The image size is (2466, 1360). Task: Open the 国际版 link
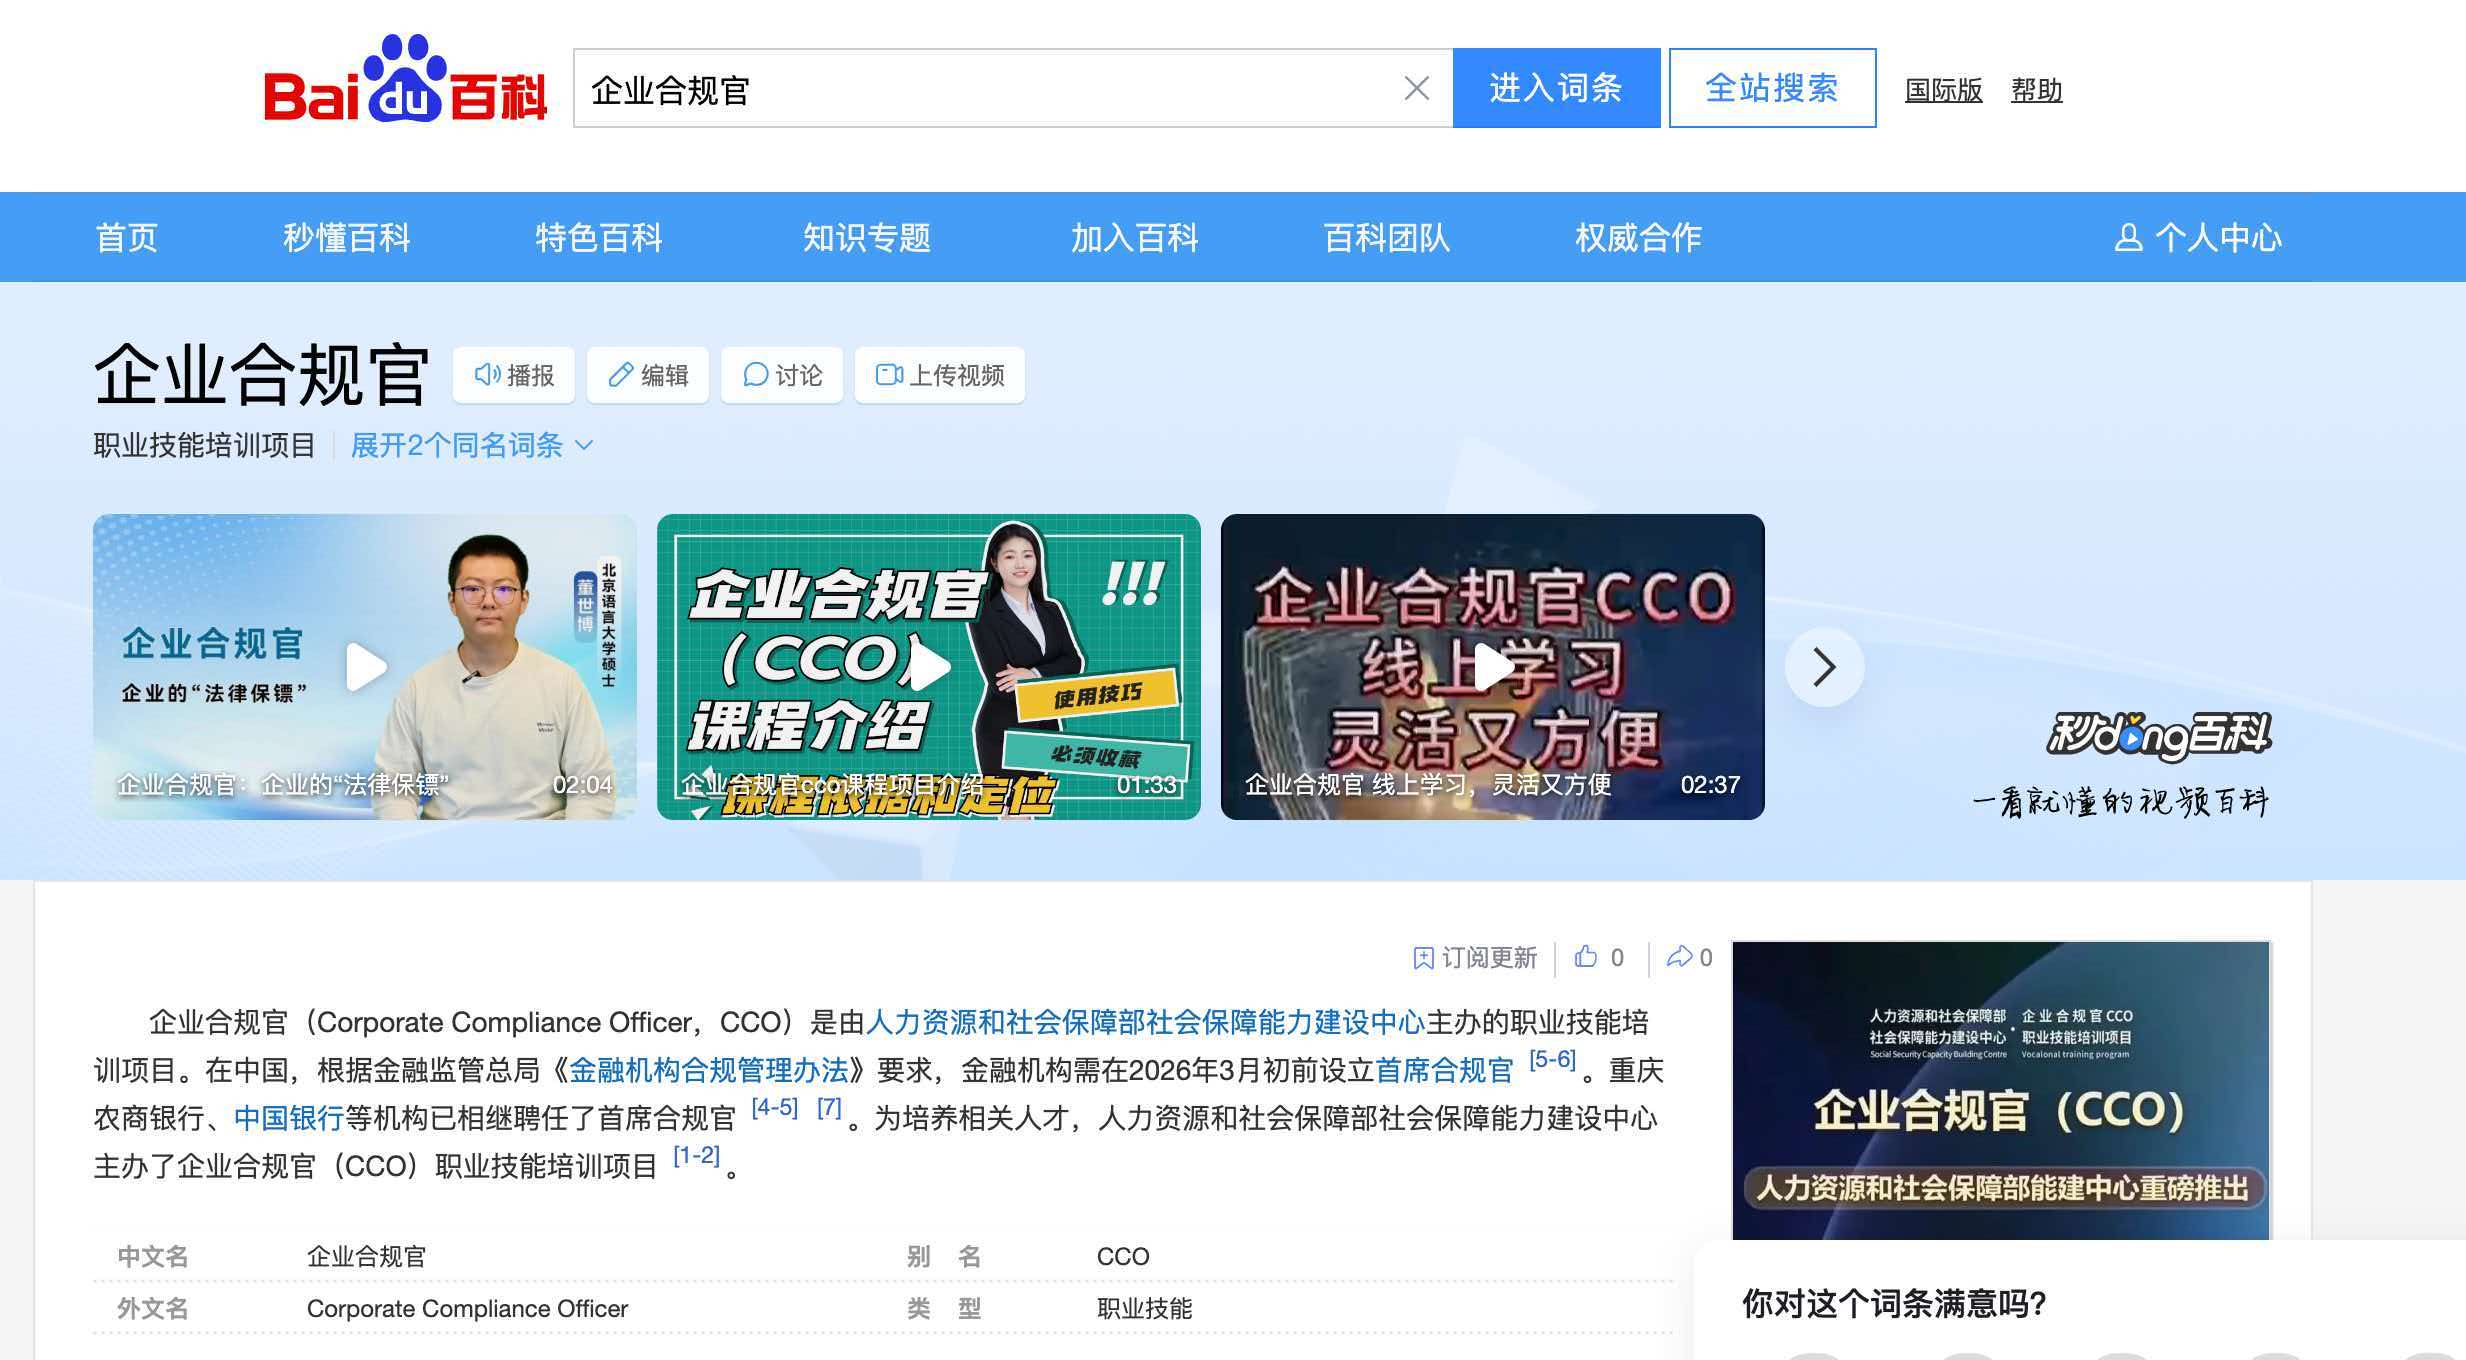coord(1943,90)
